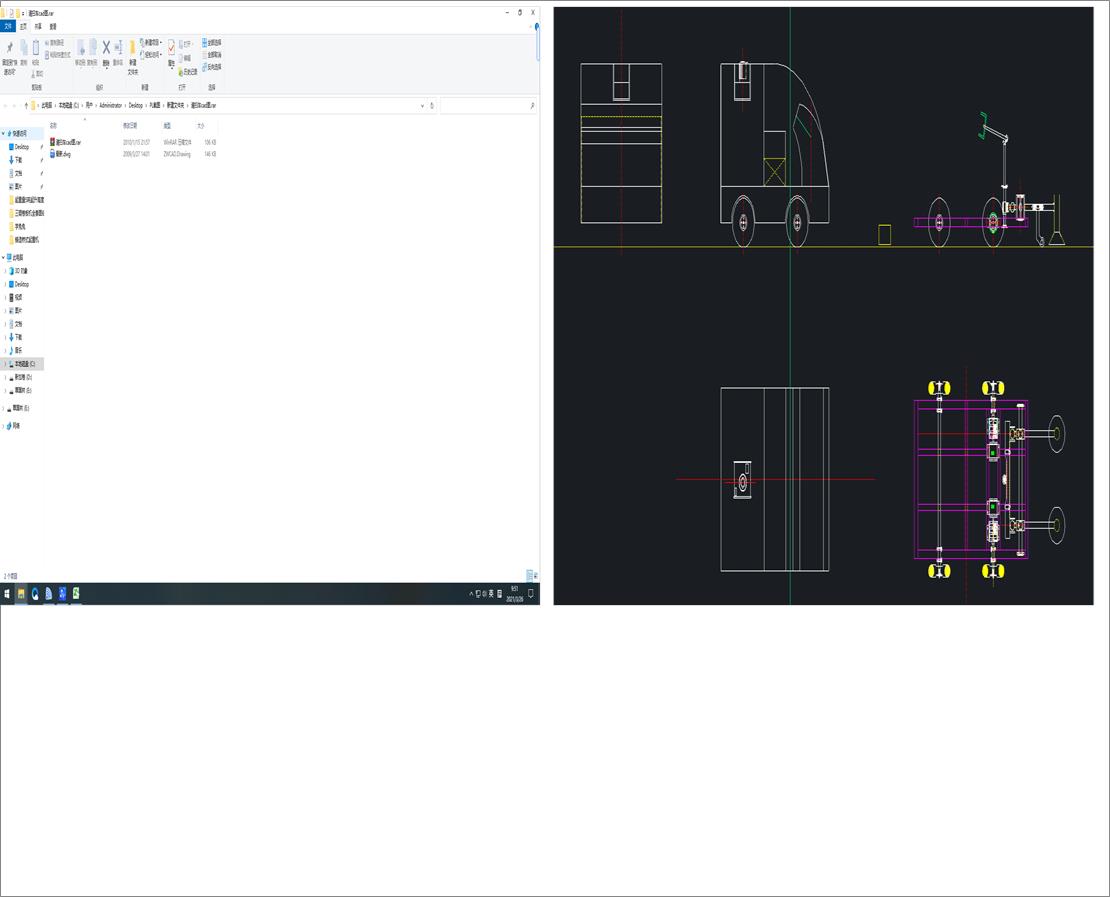The width and height of the screenshot is (1110, 897).
Task: Click inside the search box
Action: [x=490, y=105]
